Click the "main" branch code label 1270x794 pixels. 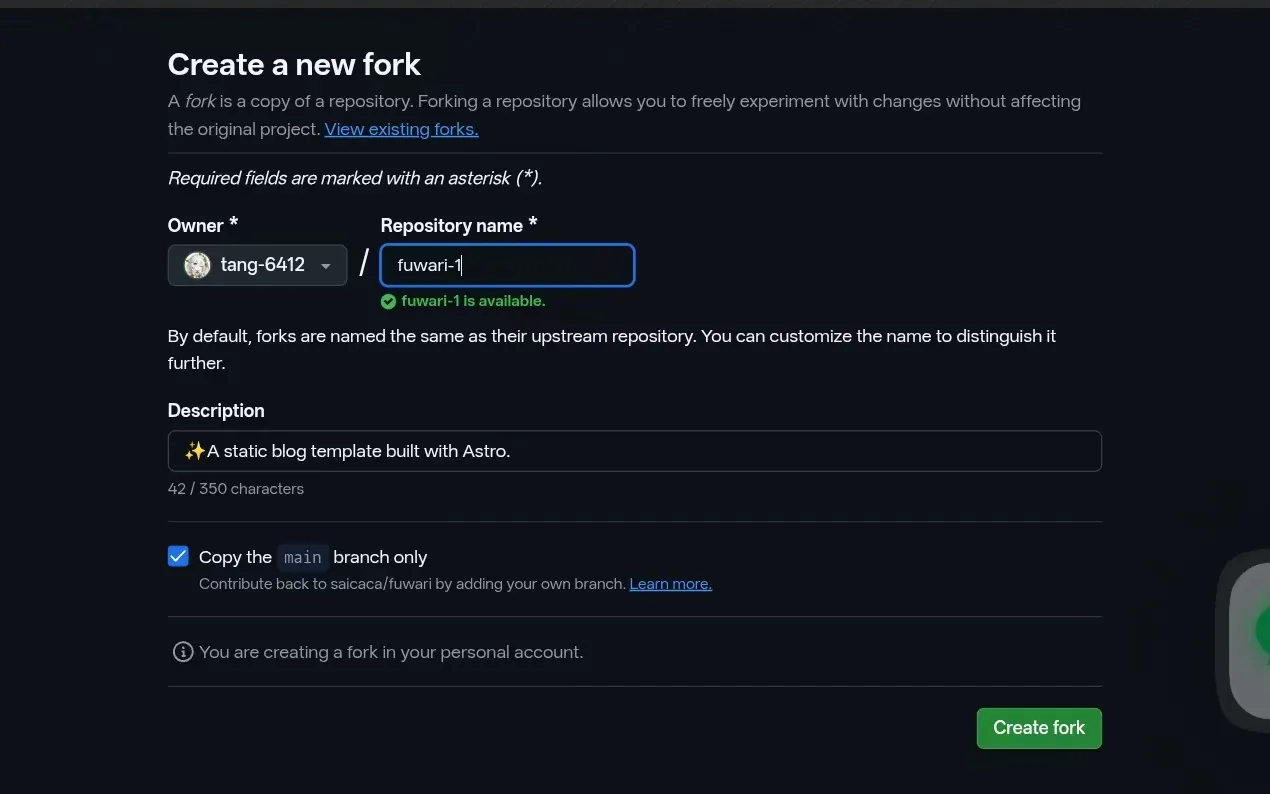[x=302, y=557]
